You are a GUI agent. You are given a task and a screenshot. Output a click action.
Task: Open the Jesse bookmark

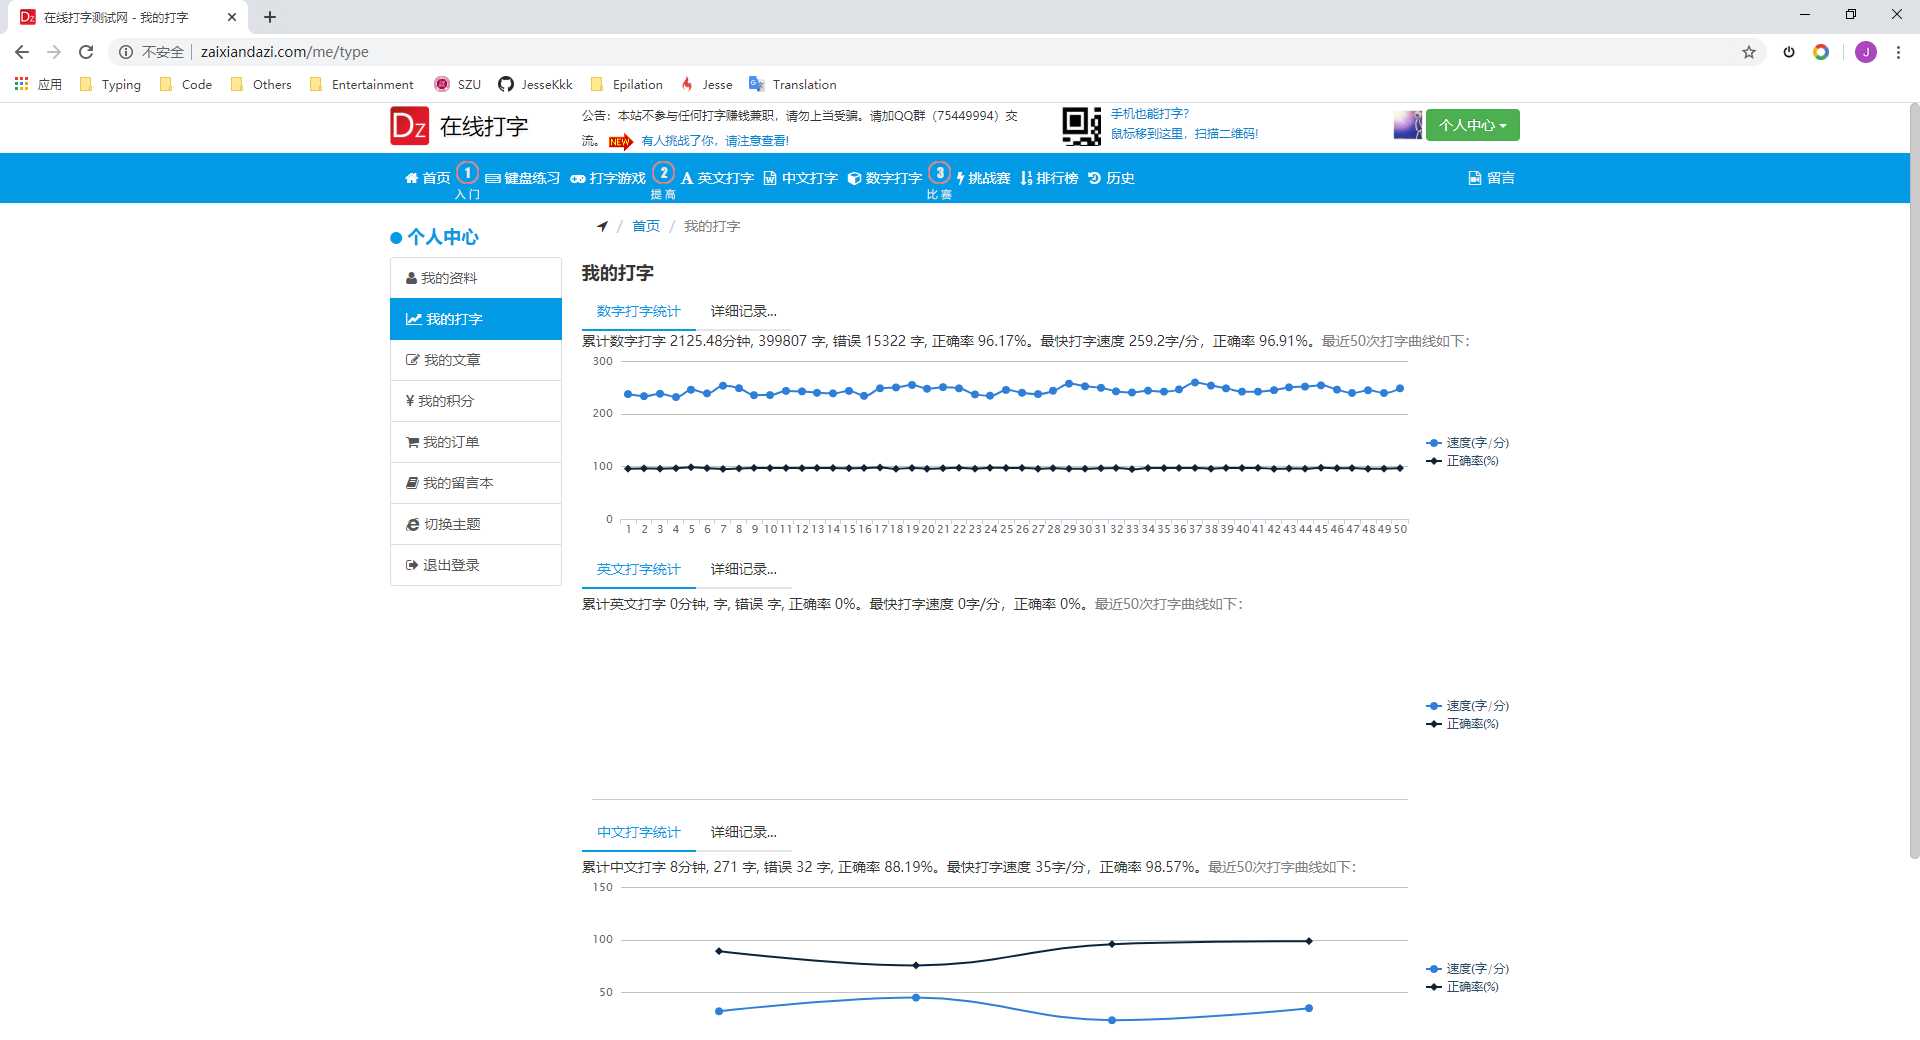pos(707,85)
